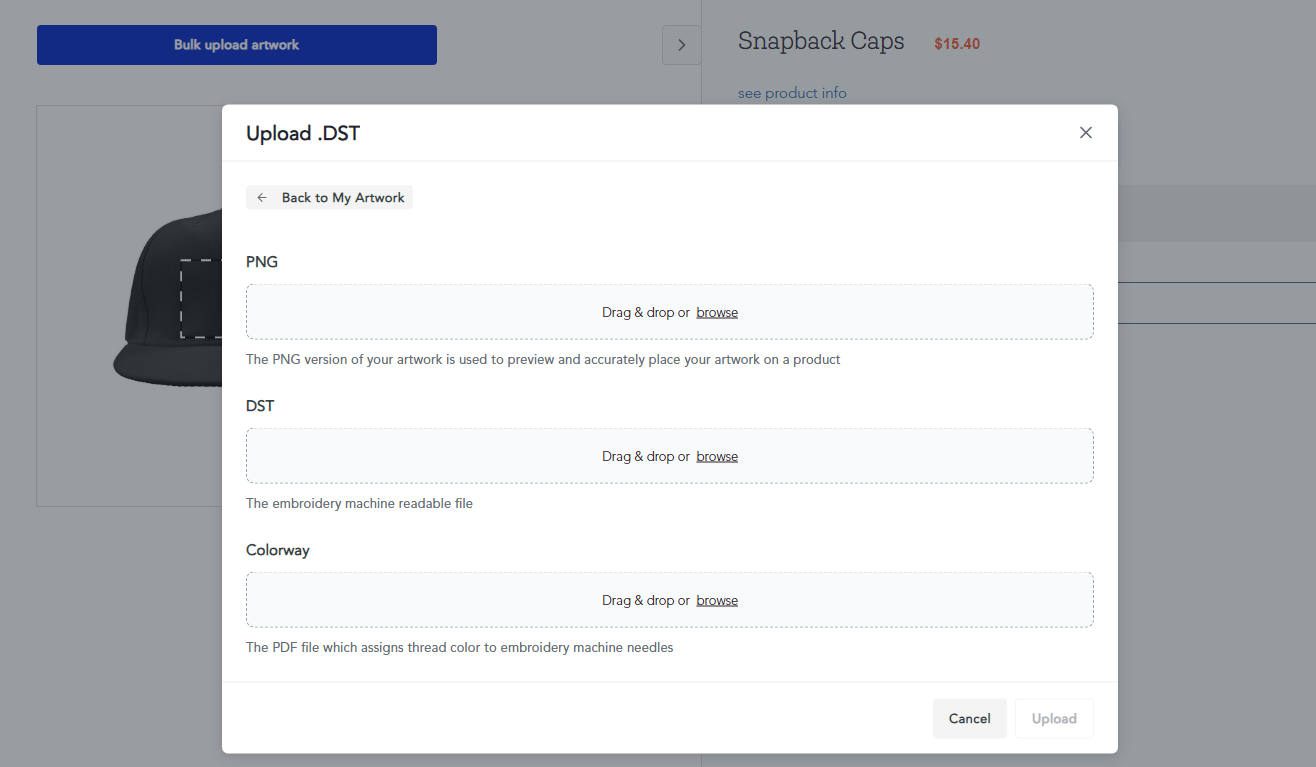Open the see product info link
Image resolution: width=1316 pixels, height=767 pixels.
pos(792,93)
